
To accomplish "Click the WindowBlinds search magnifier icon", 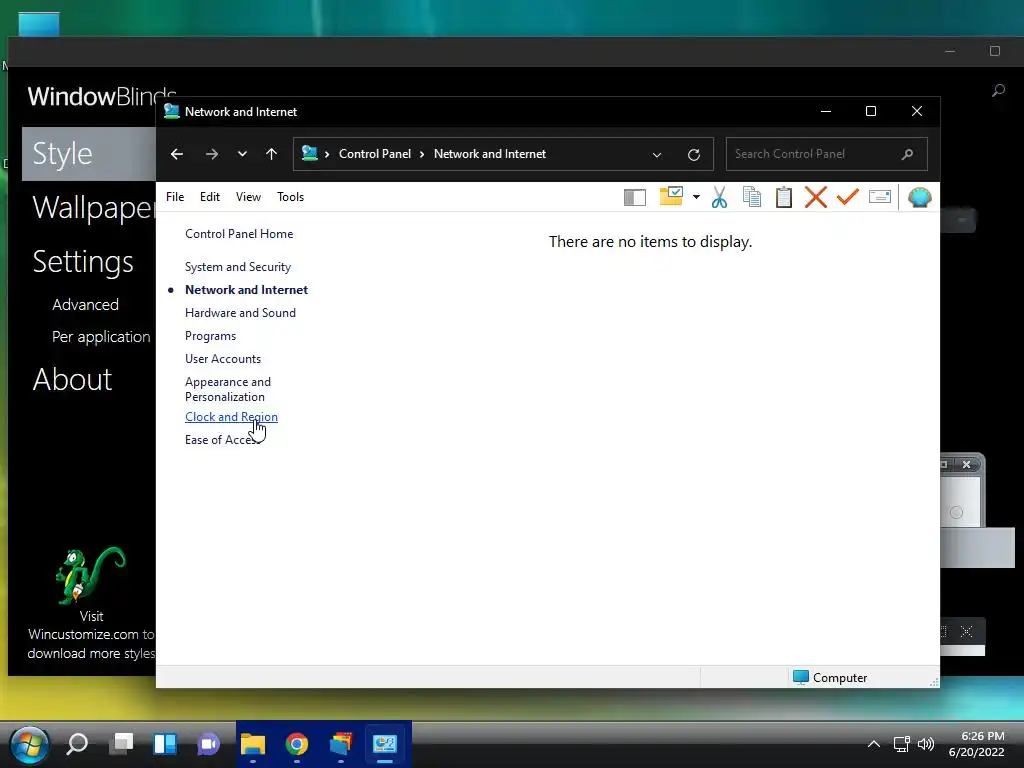I will 998,90.
